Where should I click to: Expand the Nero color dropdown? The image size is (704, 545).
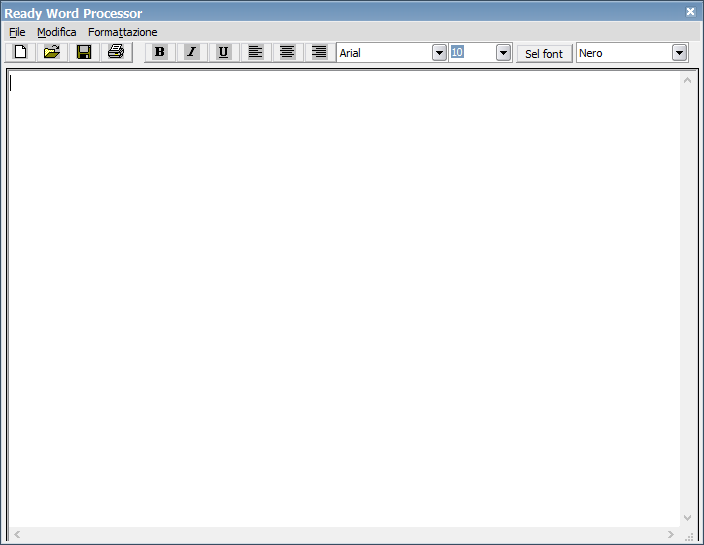tap(679, 53)
